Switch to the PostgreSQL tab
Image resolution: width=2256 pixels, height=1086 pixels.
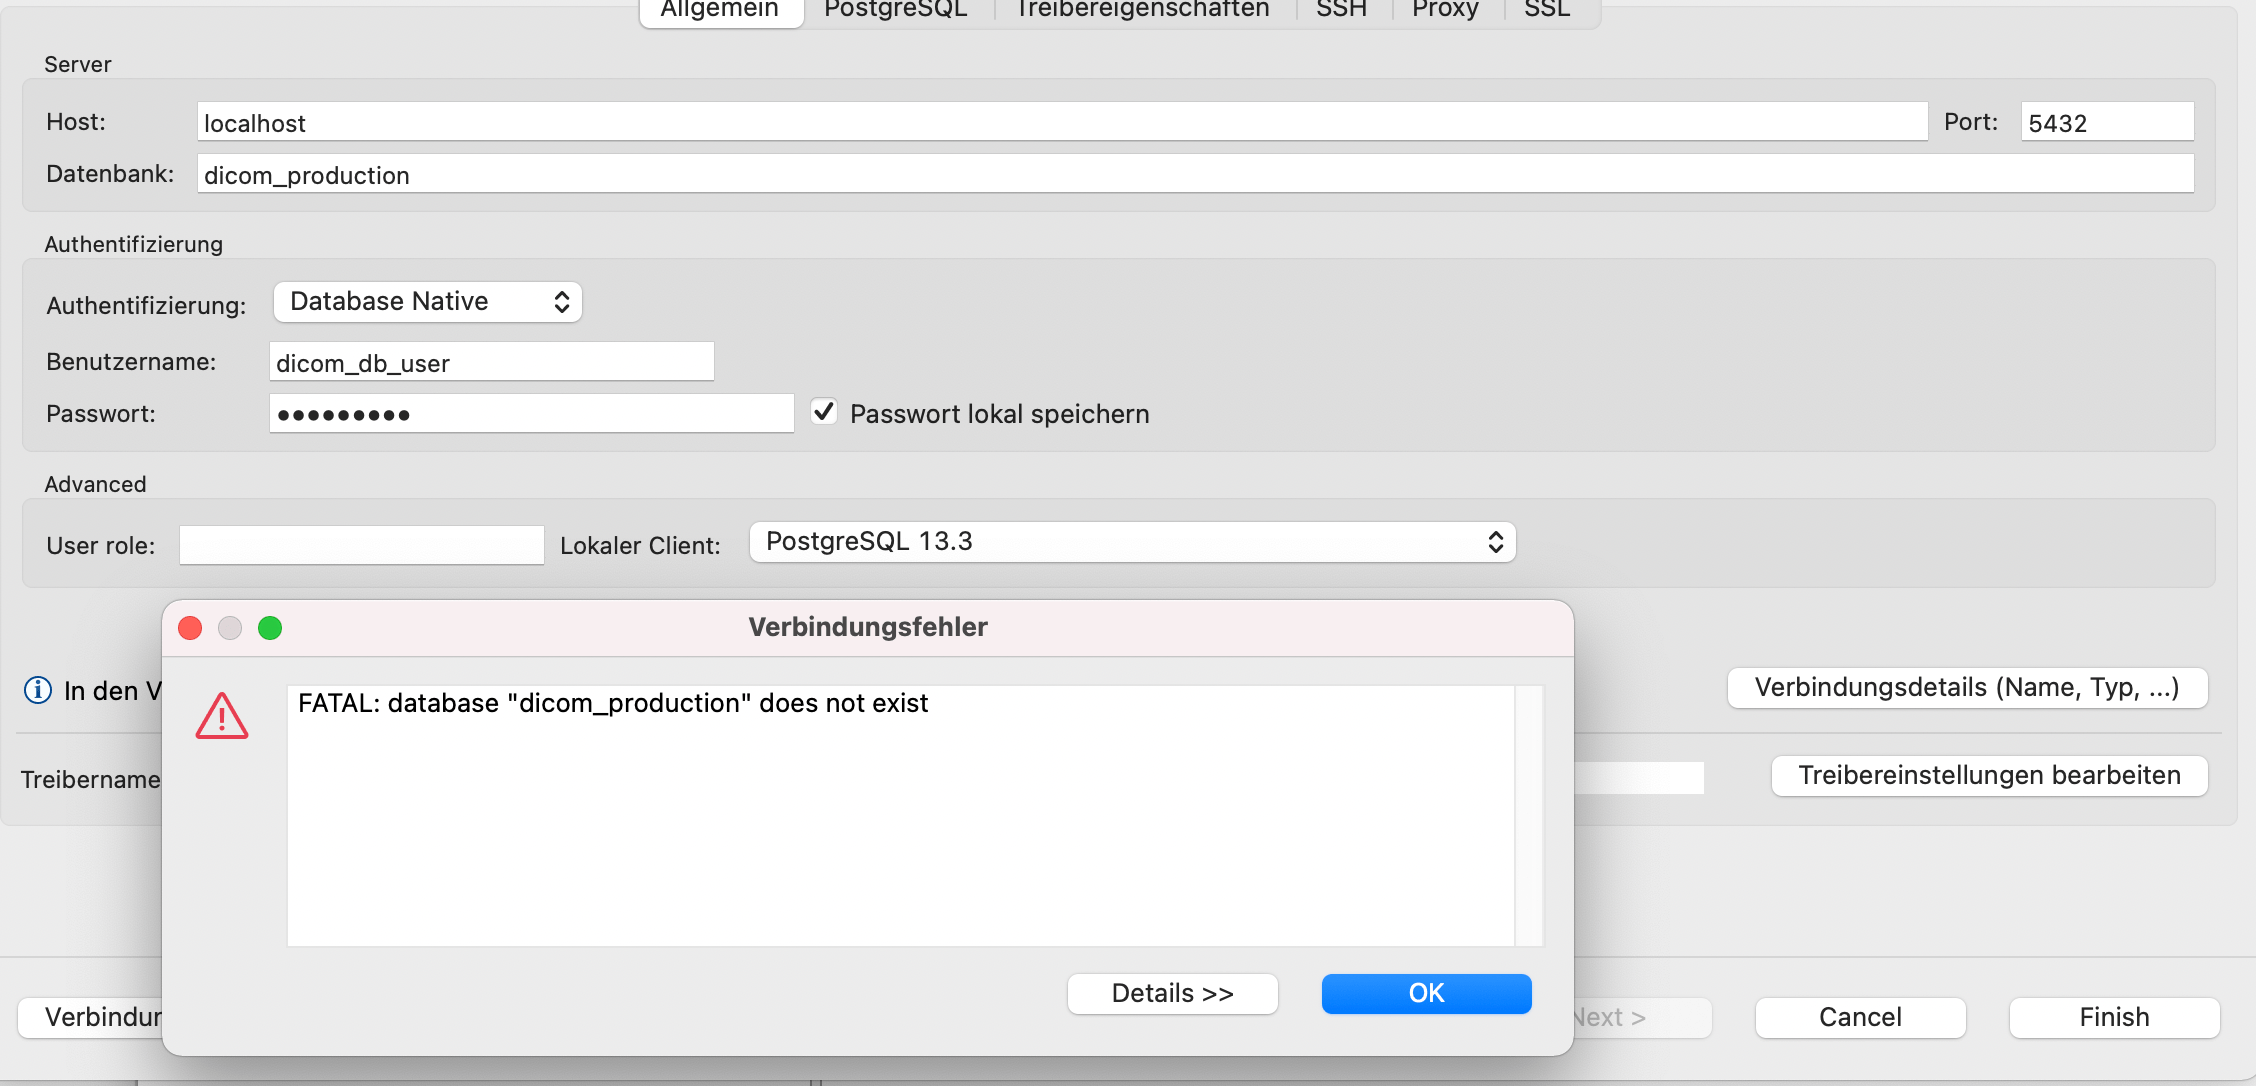point(895,10)
